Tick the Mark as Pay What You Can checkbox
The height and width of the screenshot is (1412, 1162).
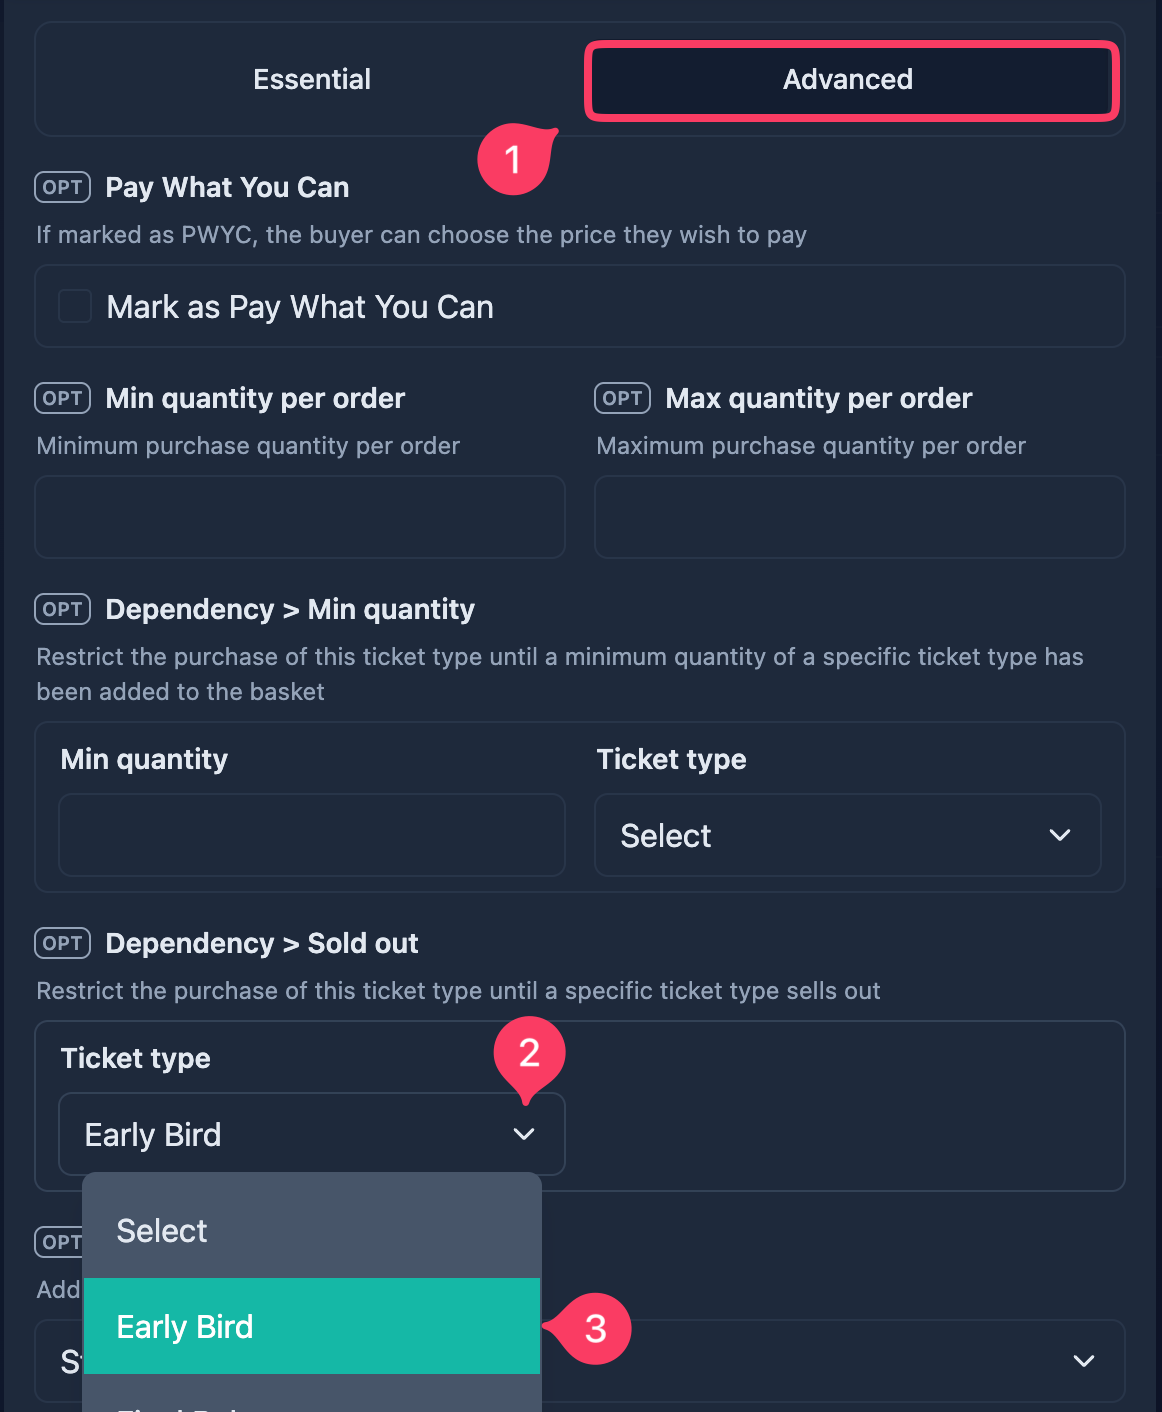[75, 306]
